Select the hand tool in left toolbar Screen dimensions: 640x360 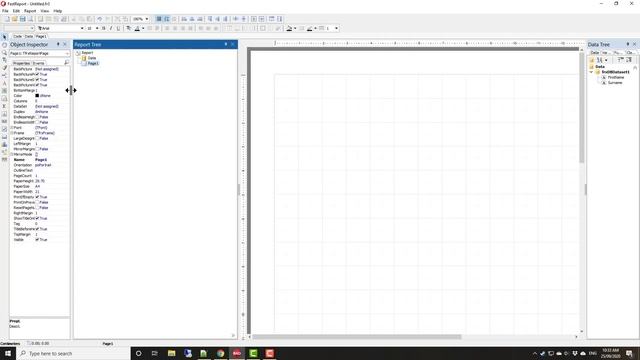click(x=4, y=45)
